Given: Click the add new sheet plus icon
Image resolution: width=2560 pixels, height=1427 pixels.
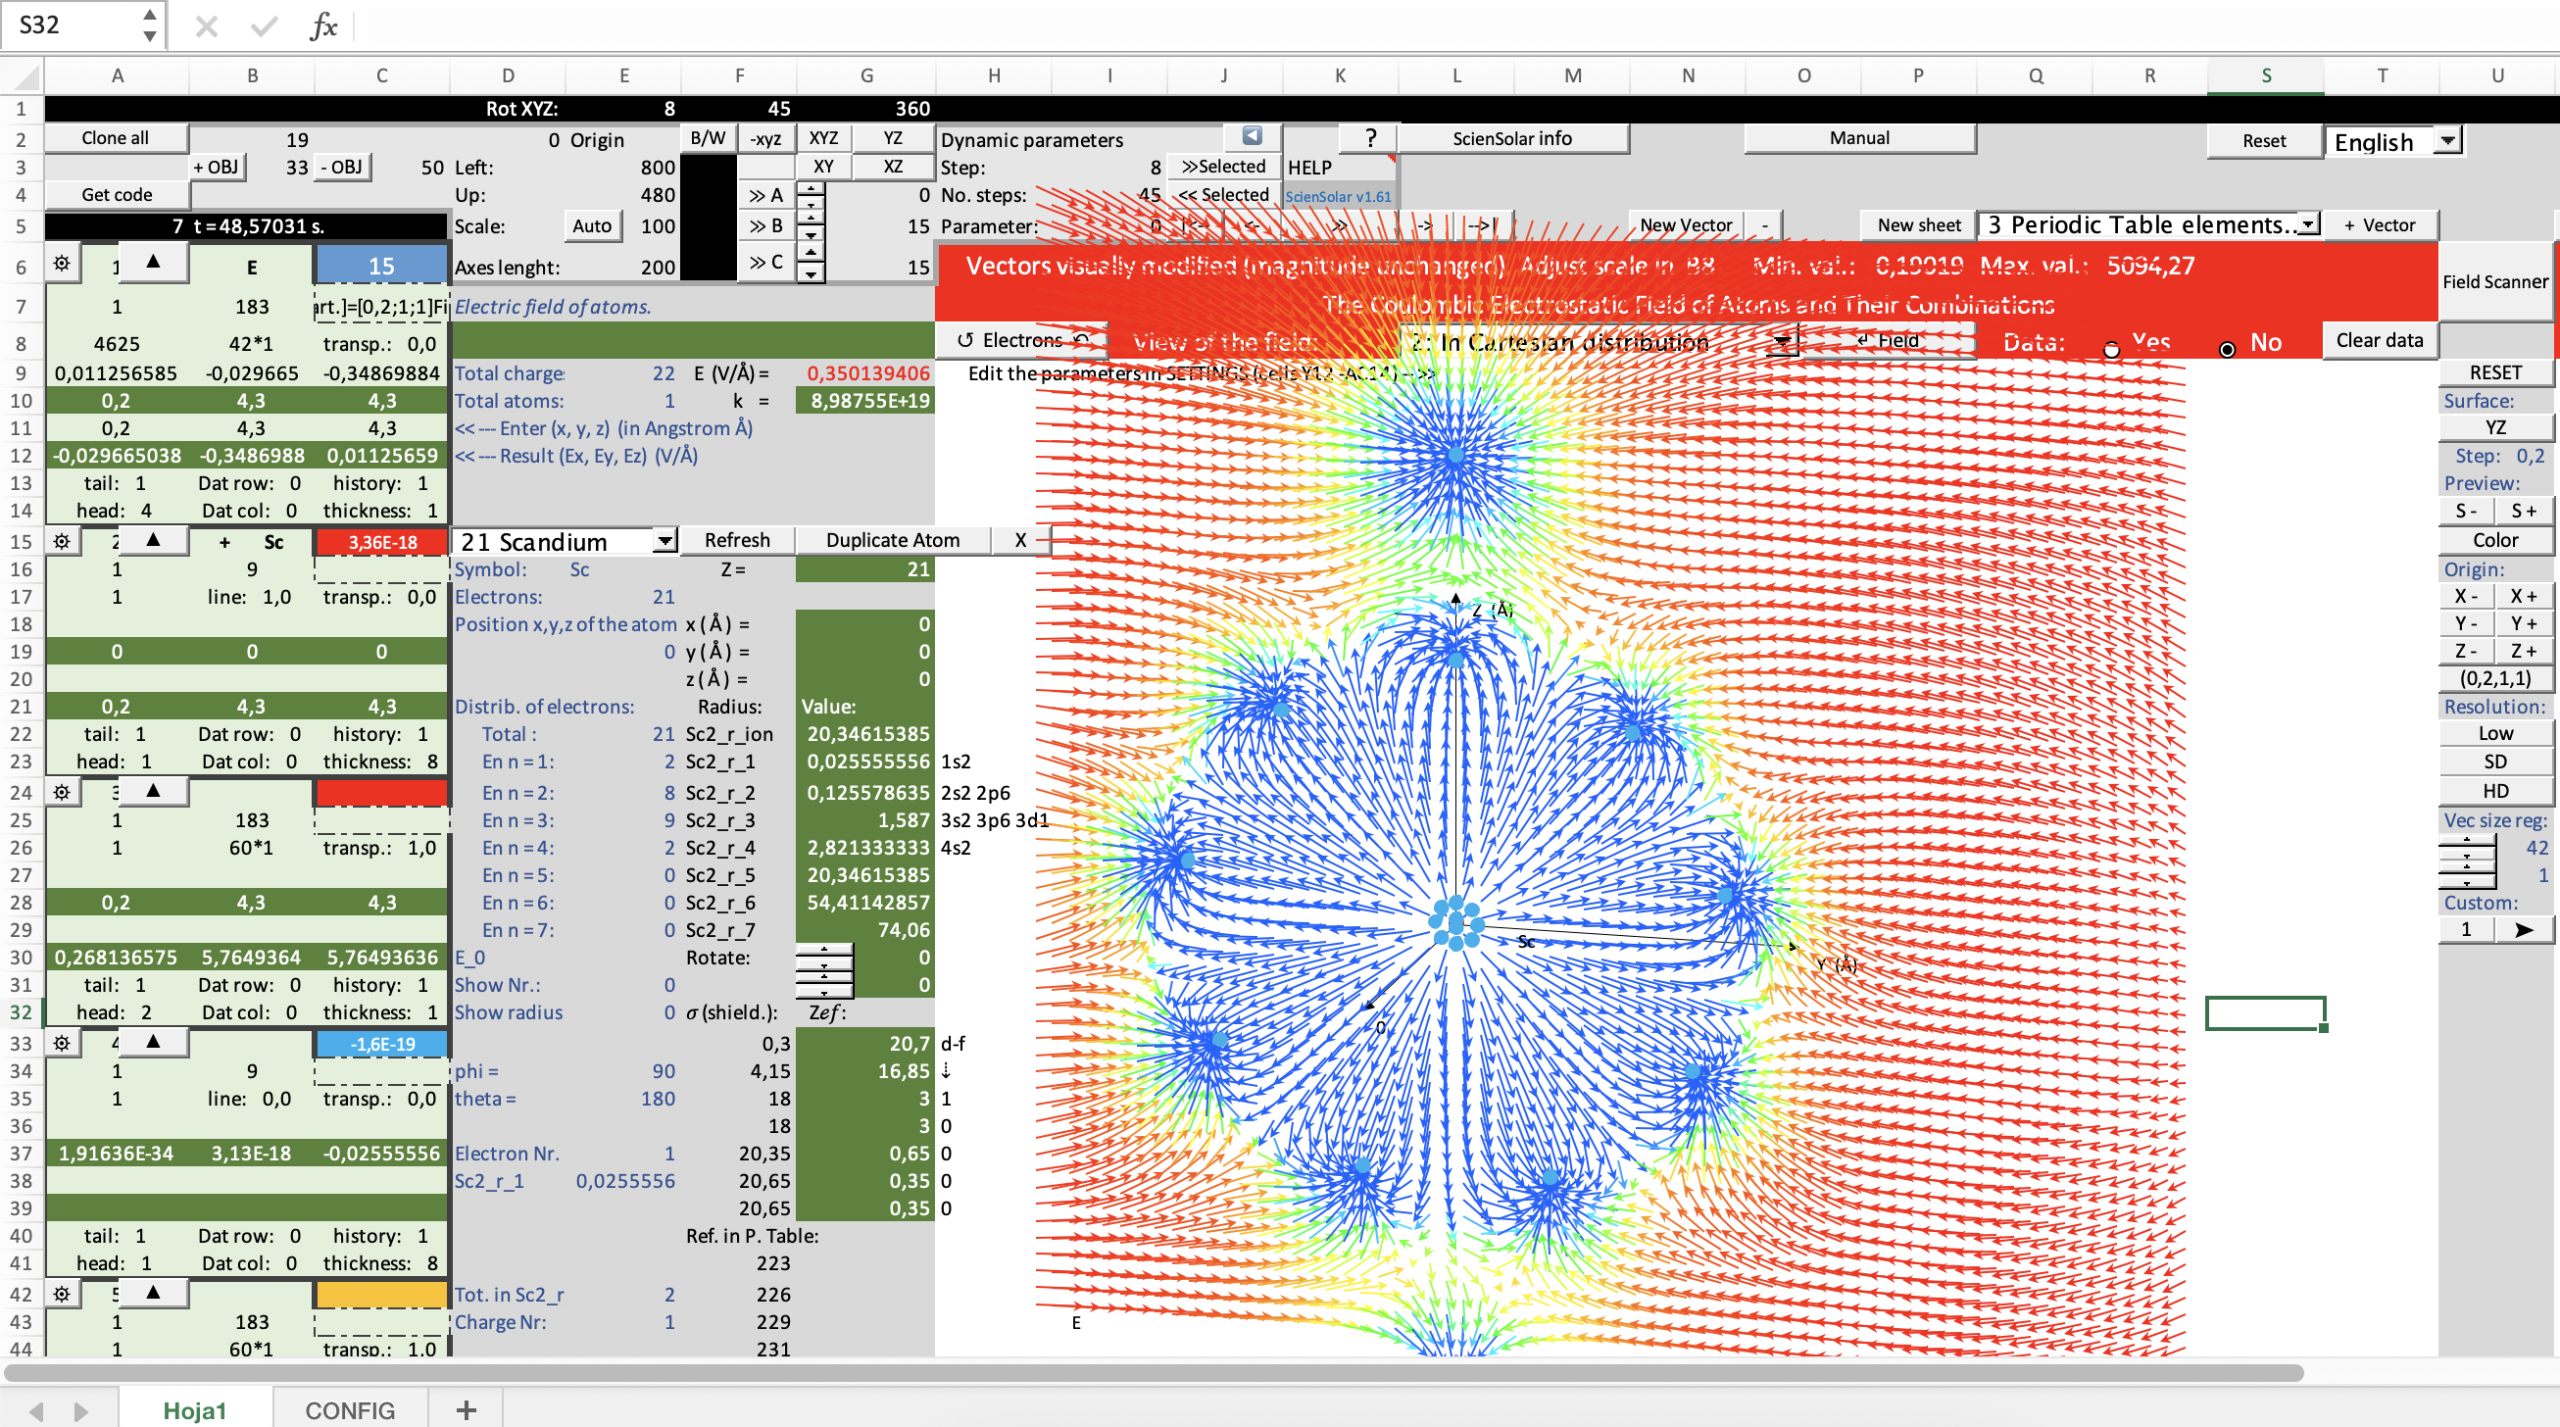Looking at the screenshot, I should pyautogui.click(x=466, y=1410).
